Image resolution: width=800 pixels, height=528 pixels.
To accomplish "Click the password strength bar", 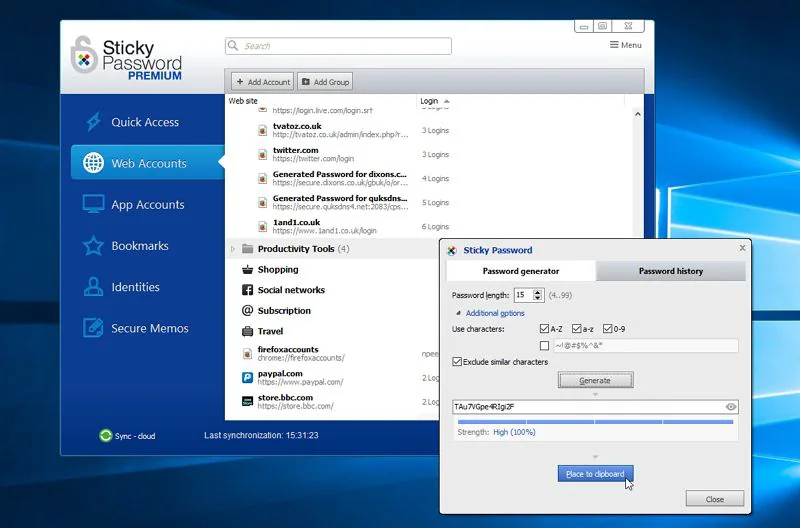I will tap(595, 422).
